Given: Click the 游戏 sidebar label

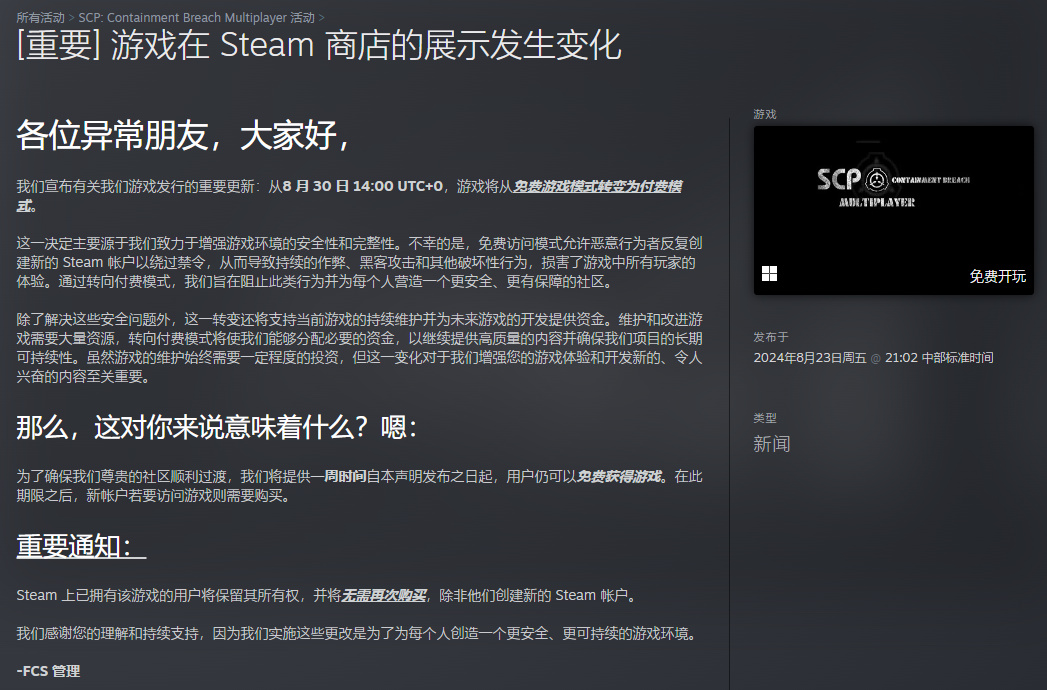Looking at the screenshot, I should click(765, 114).
